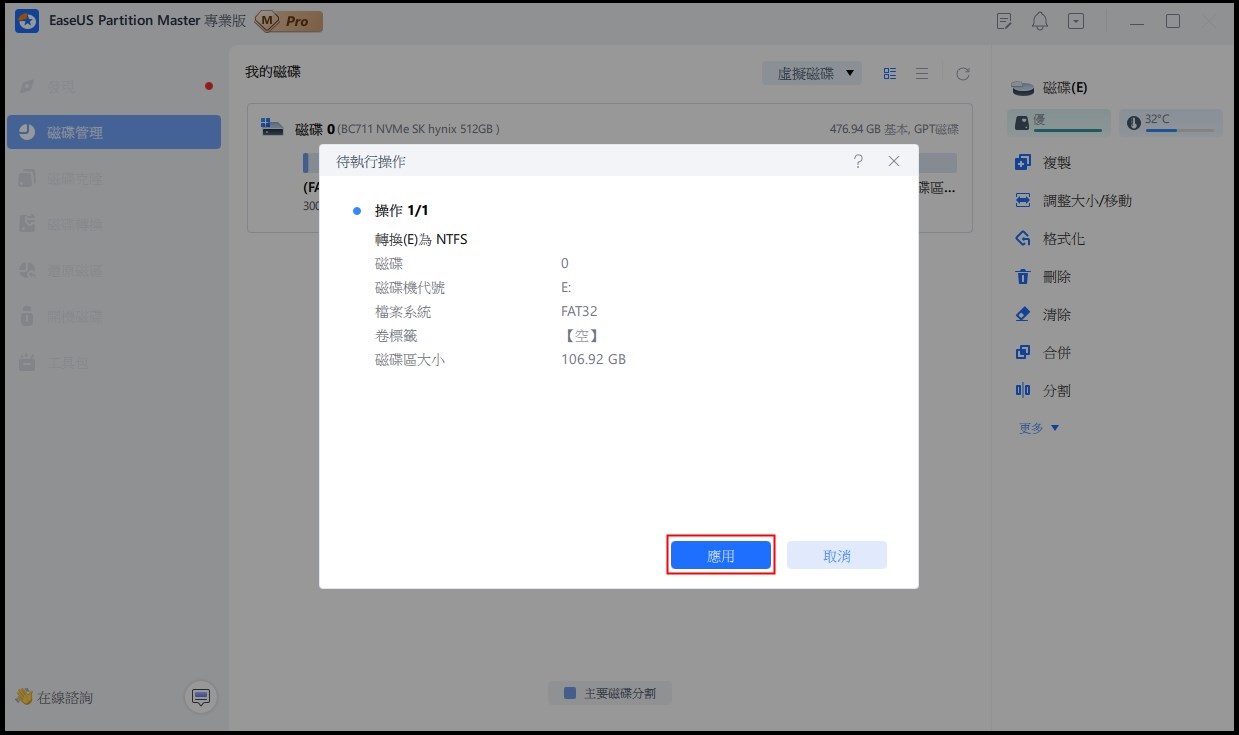Open the feedback icon in title bar
The height and width of the screenshot is (735, 1239).
tap(1003, 20)
